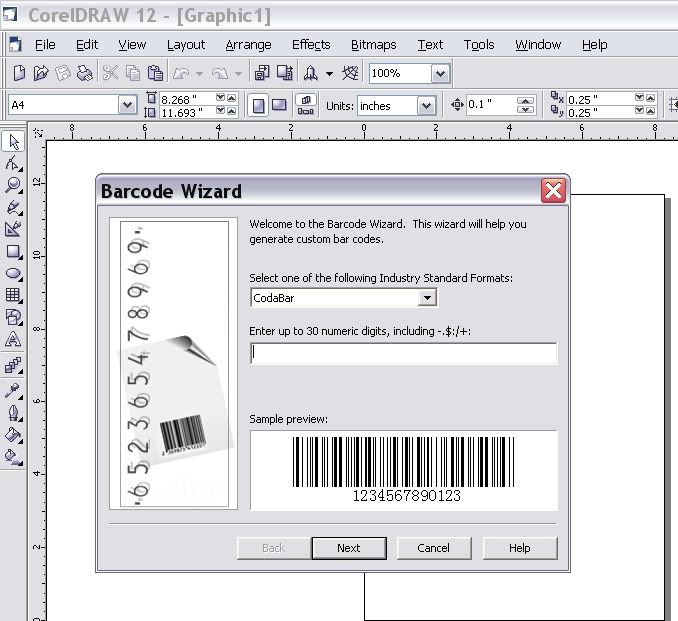Open the Corel Online icon
This screenshot has width=678, height=621.
[350, 73]
